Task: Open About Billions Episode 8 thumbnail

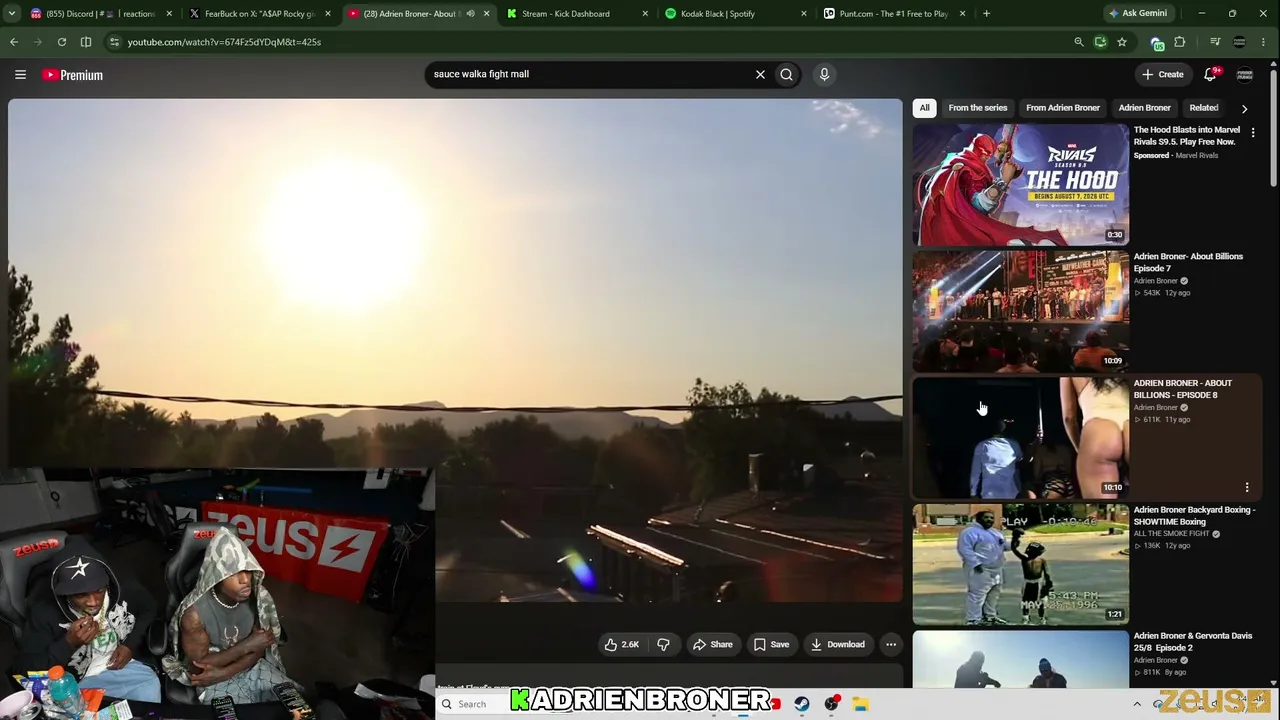Action: tap(1020, 438)
